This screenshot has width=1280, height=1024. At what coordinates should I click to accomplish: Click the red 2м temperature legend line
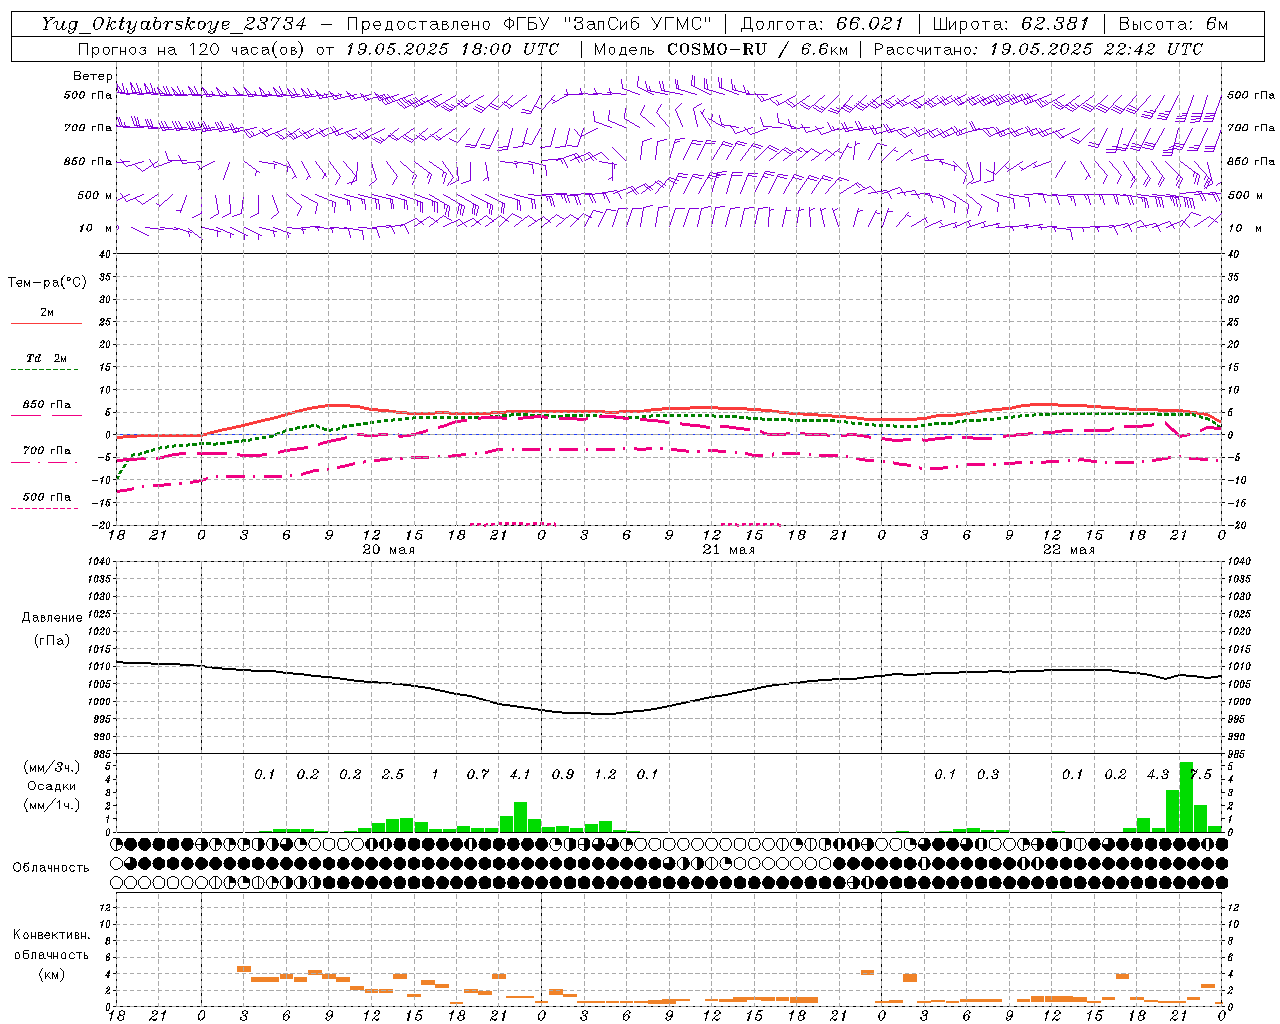(x=46, y=323)
